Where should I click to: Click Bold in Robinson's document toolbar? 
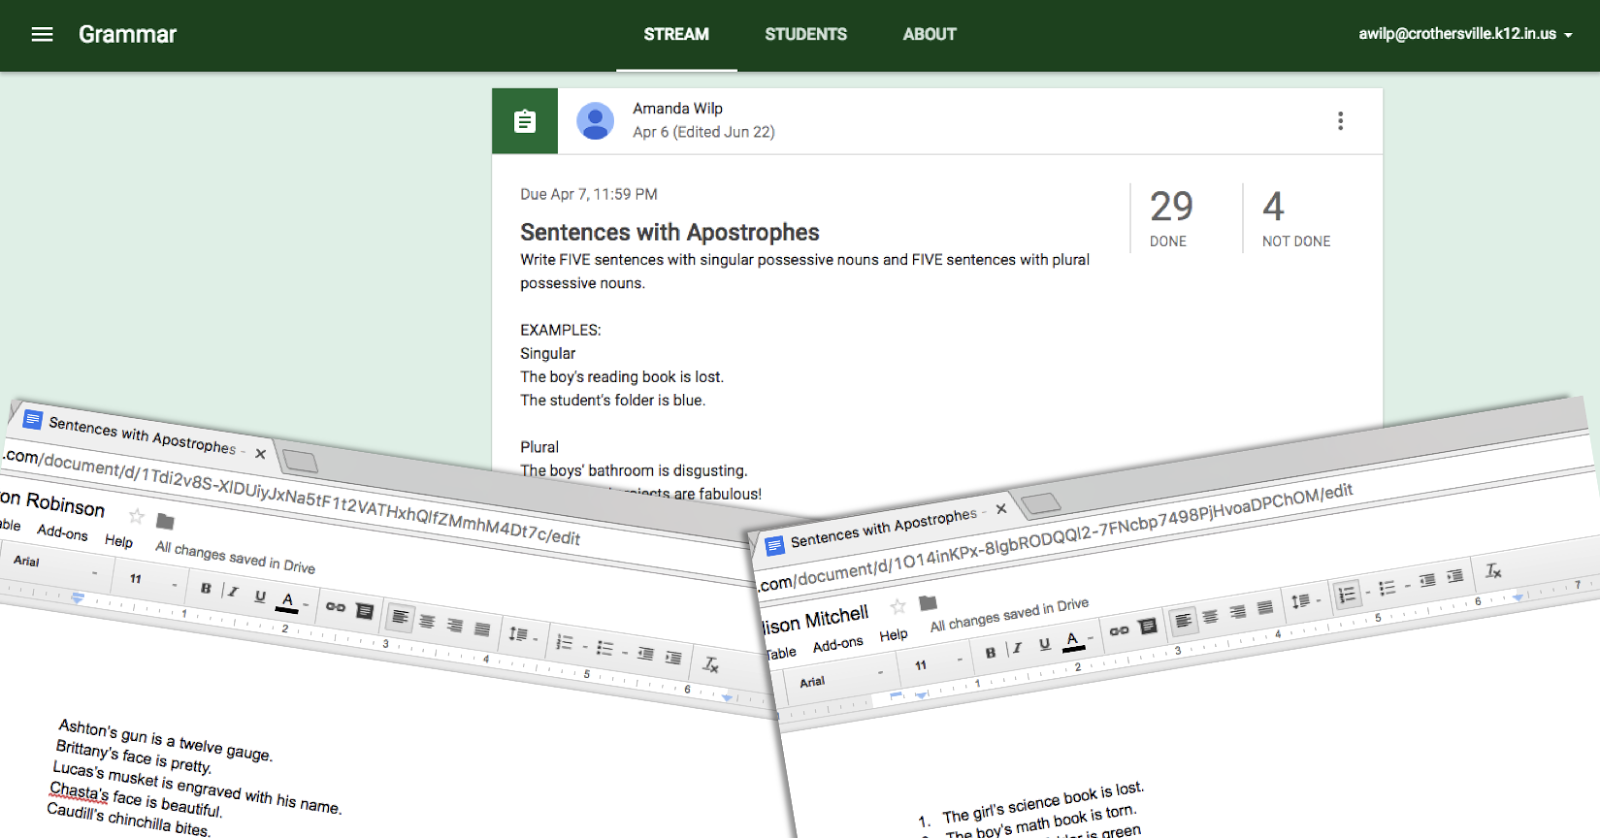pyautogui.click(x=206, y=588)
